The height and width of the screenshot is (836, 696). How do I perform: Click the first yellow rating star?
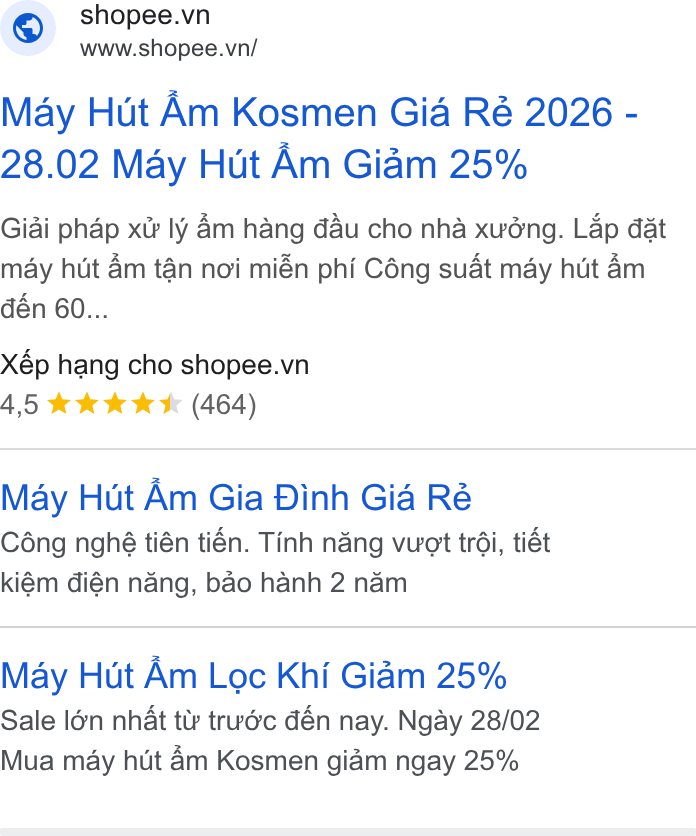pos(59,404)
